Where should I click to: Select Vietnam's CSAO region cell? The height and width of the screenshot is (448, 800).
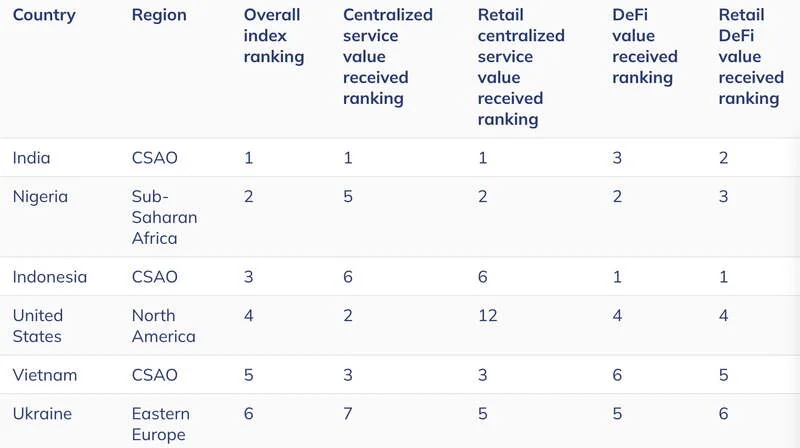(155, 375)
